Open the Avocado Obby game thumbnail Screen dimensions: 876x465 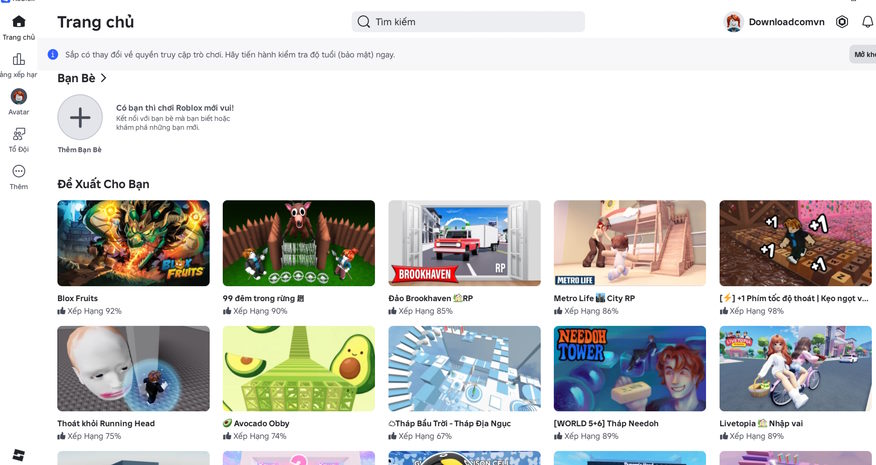point(299,369)
